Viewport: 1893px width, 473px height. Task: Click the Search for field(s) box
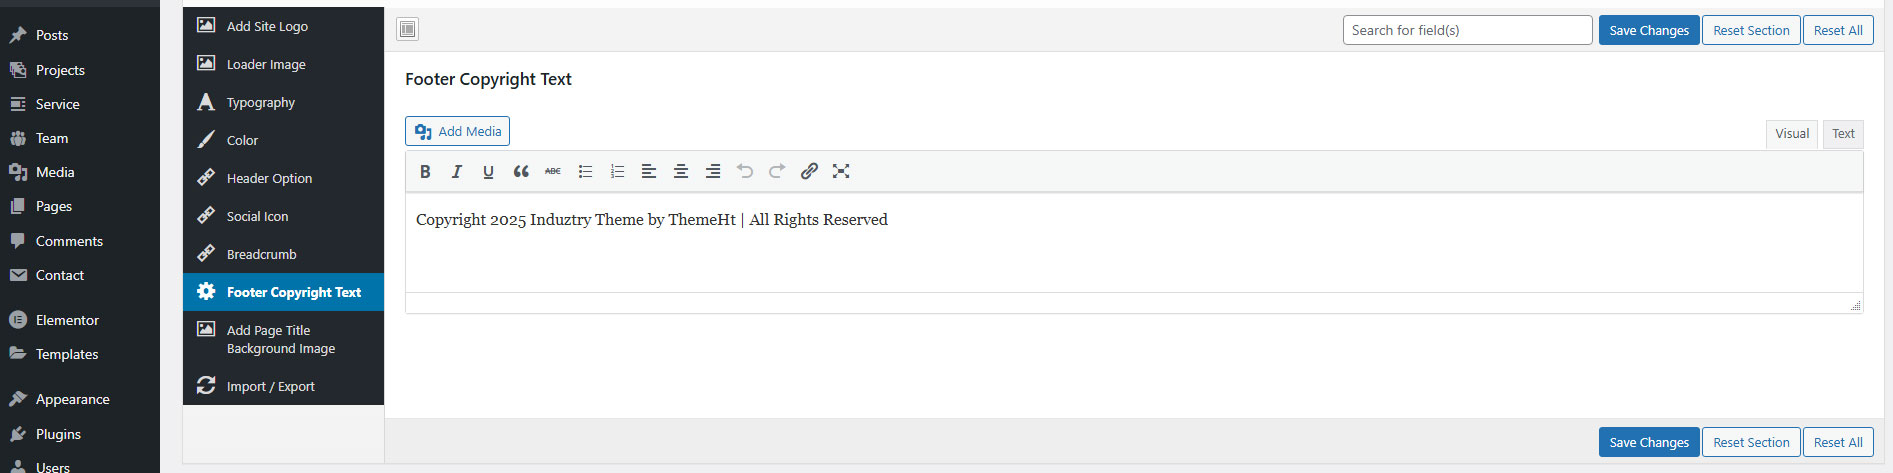[x=1467, y=30]
